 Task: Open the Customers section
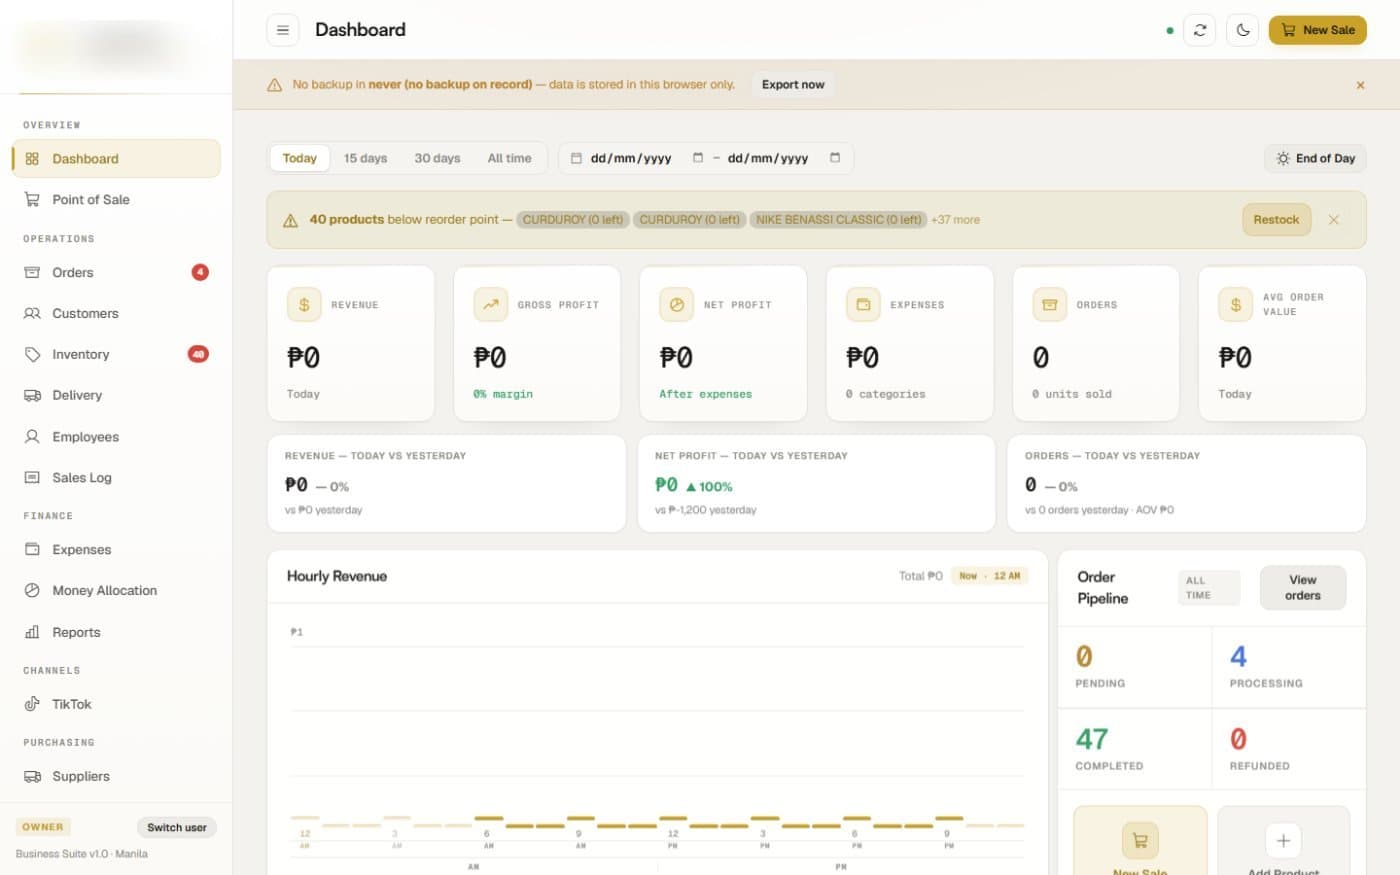pos(116,314)
